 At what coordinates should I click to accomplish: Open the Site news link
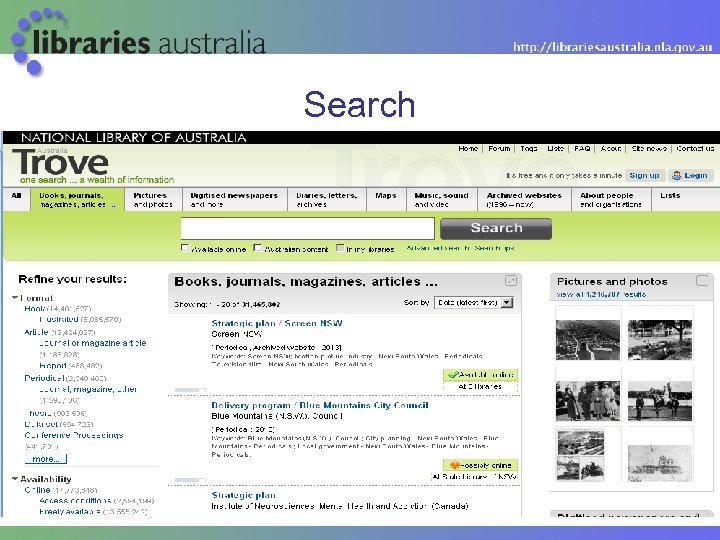[x=649, y=148]
